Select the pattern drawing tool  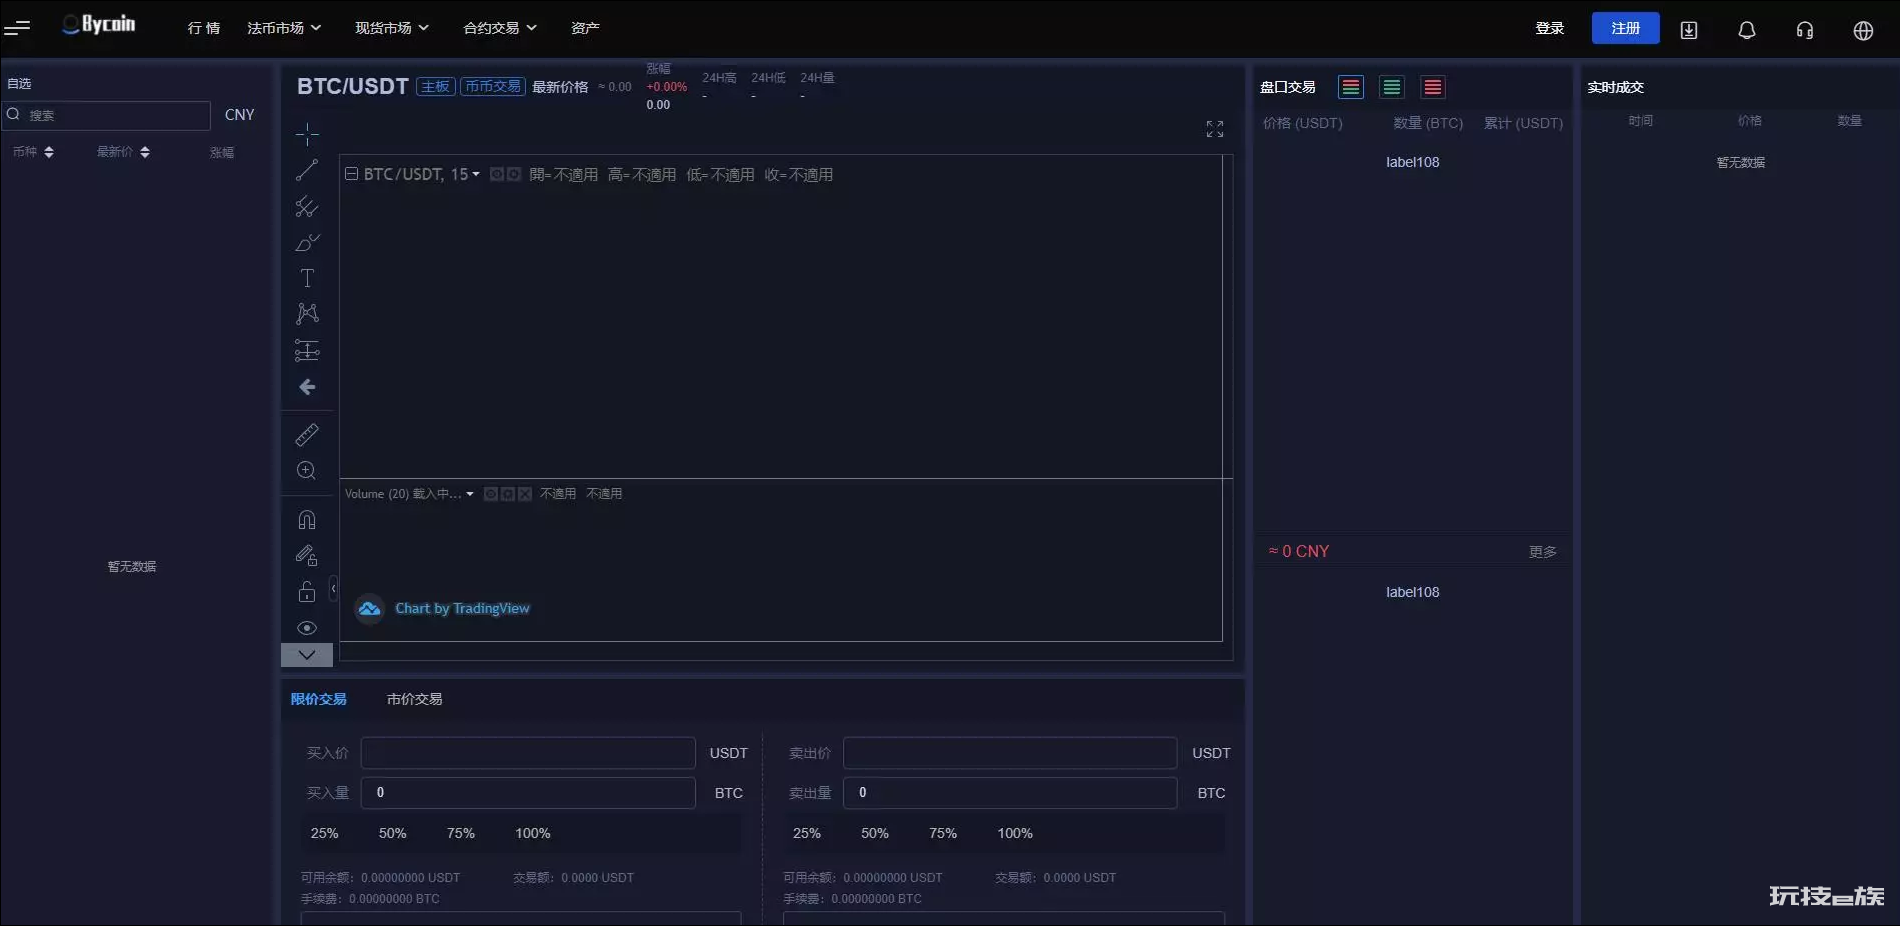307,314
